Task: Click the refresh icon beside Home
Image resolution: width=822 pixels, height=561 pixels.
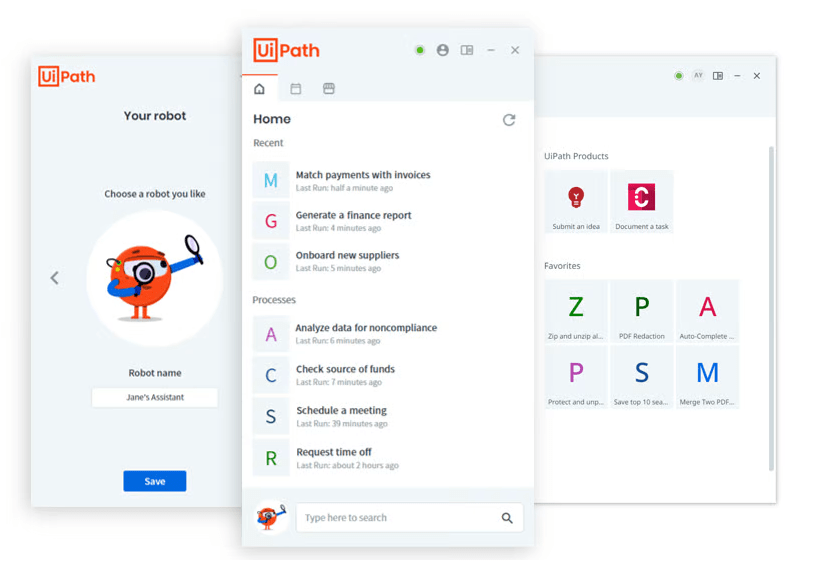Action: click(509, 120)
